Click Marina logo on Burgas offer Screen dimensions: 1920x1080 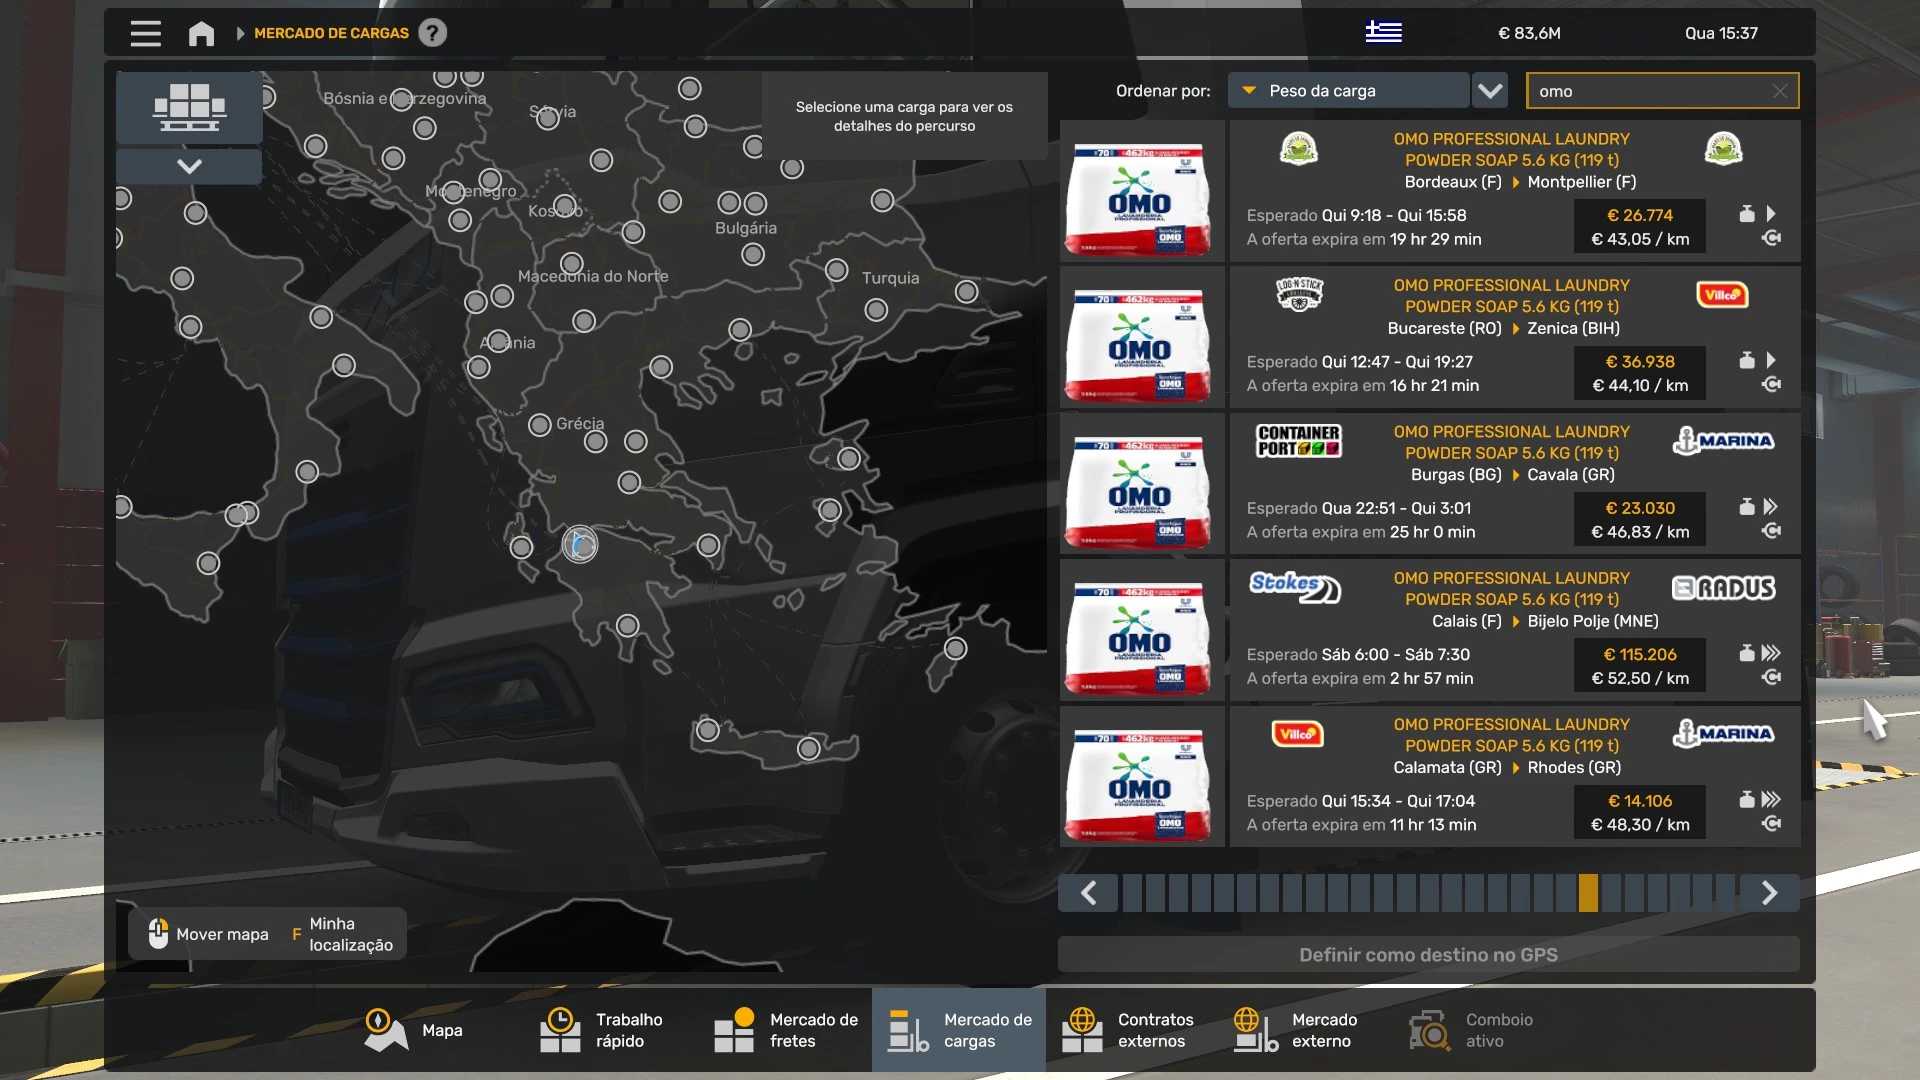pyautogui.click(x=1723, y=441)
